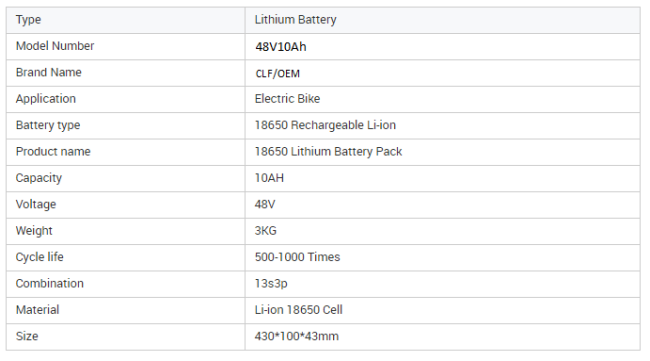Select 18650 Rechargeable Li-ion text
Screen dimensions: 650x361
tap(325, 125)
